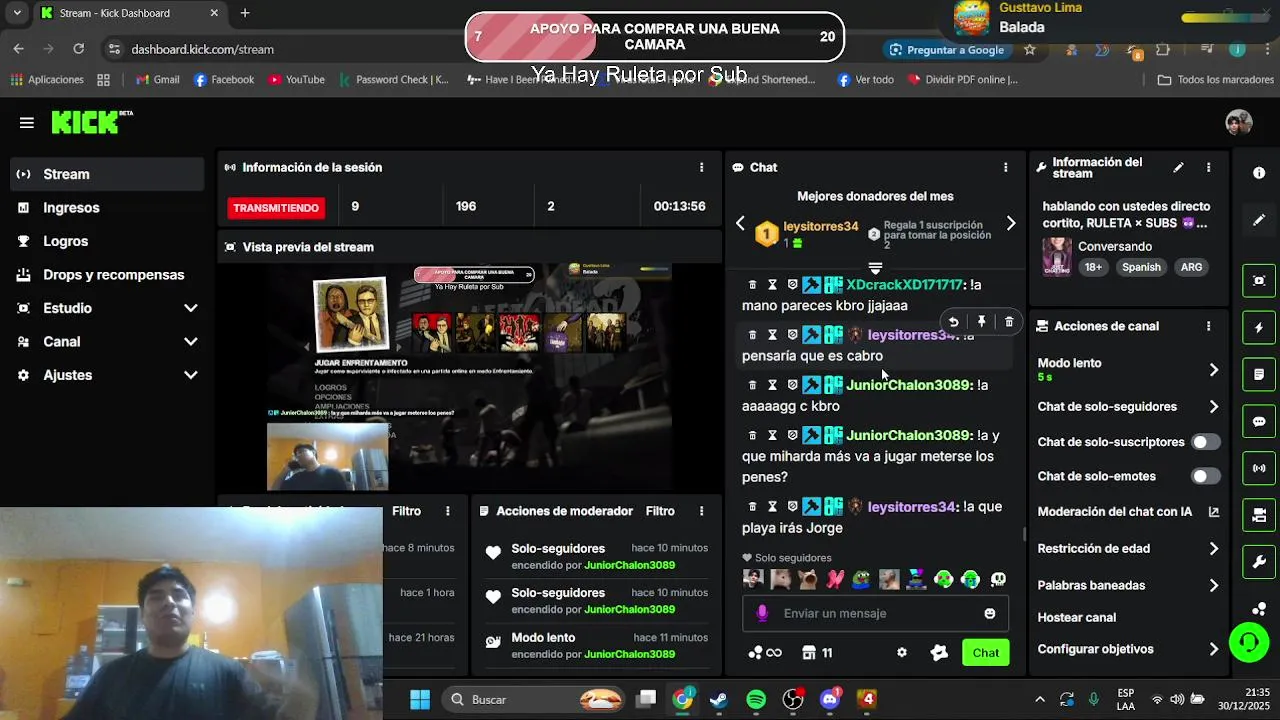Open the three-dot menu of the Información de la sesión panel
The width and height of the screenshot is (1280, 720).
[701, 167]
